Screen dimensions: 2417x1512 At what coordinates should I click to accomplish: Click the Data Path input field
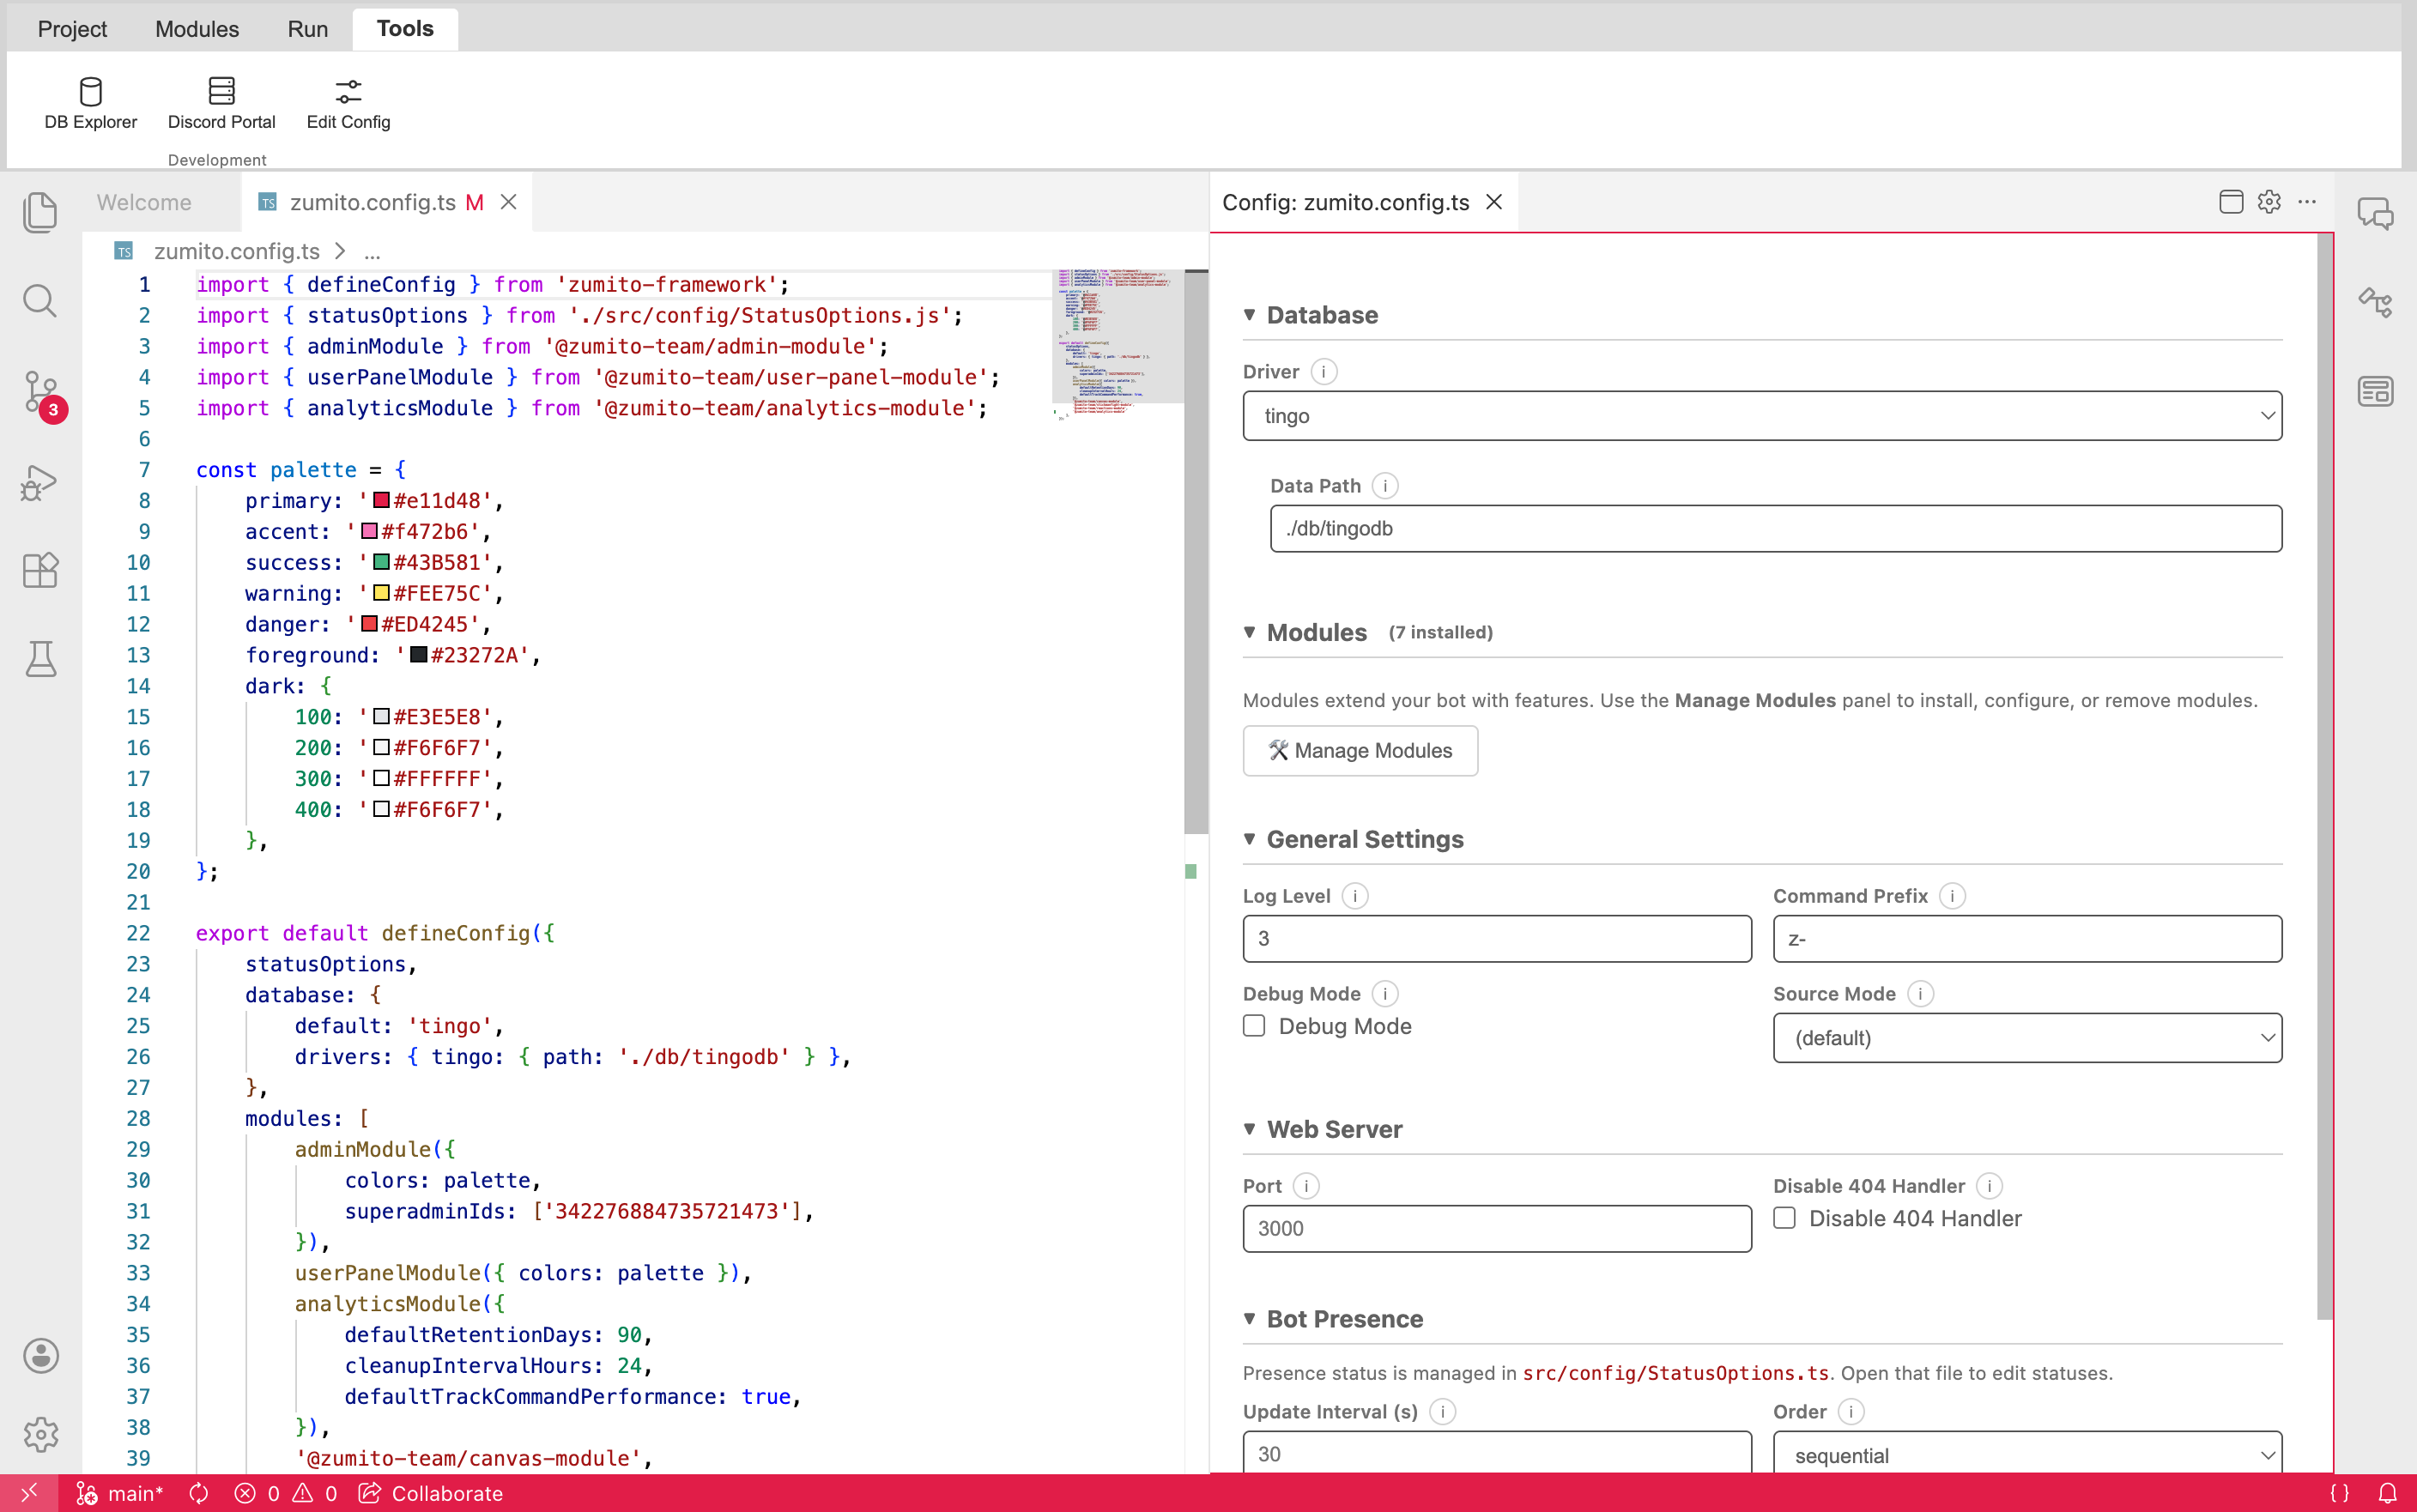coord(1776,529)
